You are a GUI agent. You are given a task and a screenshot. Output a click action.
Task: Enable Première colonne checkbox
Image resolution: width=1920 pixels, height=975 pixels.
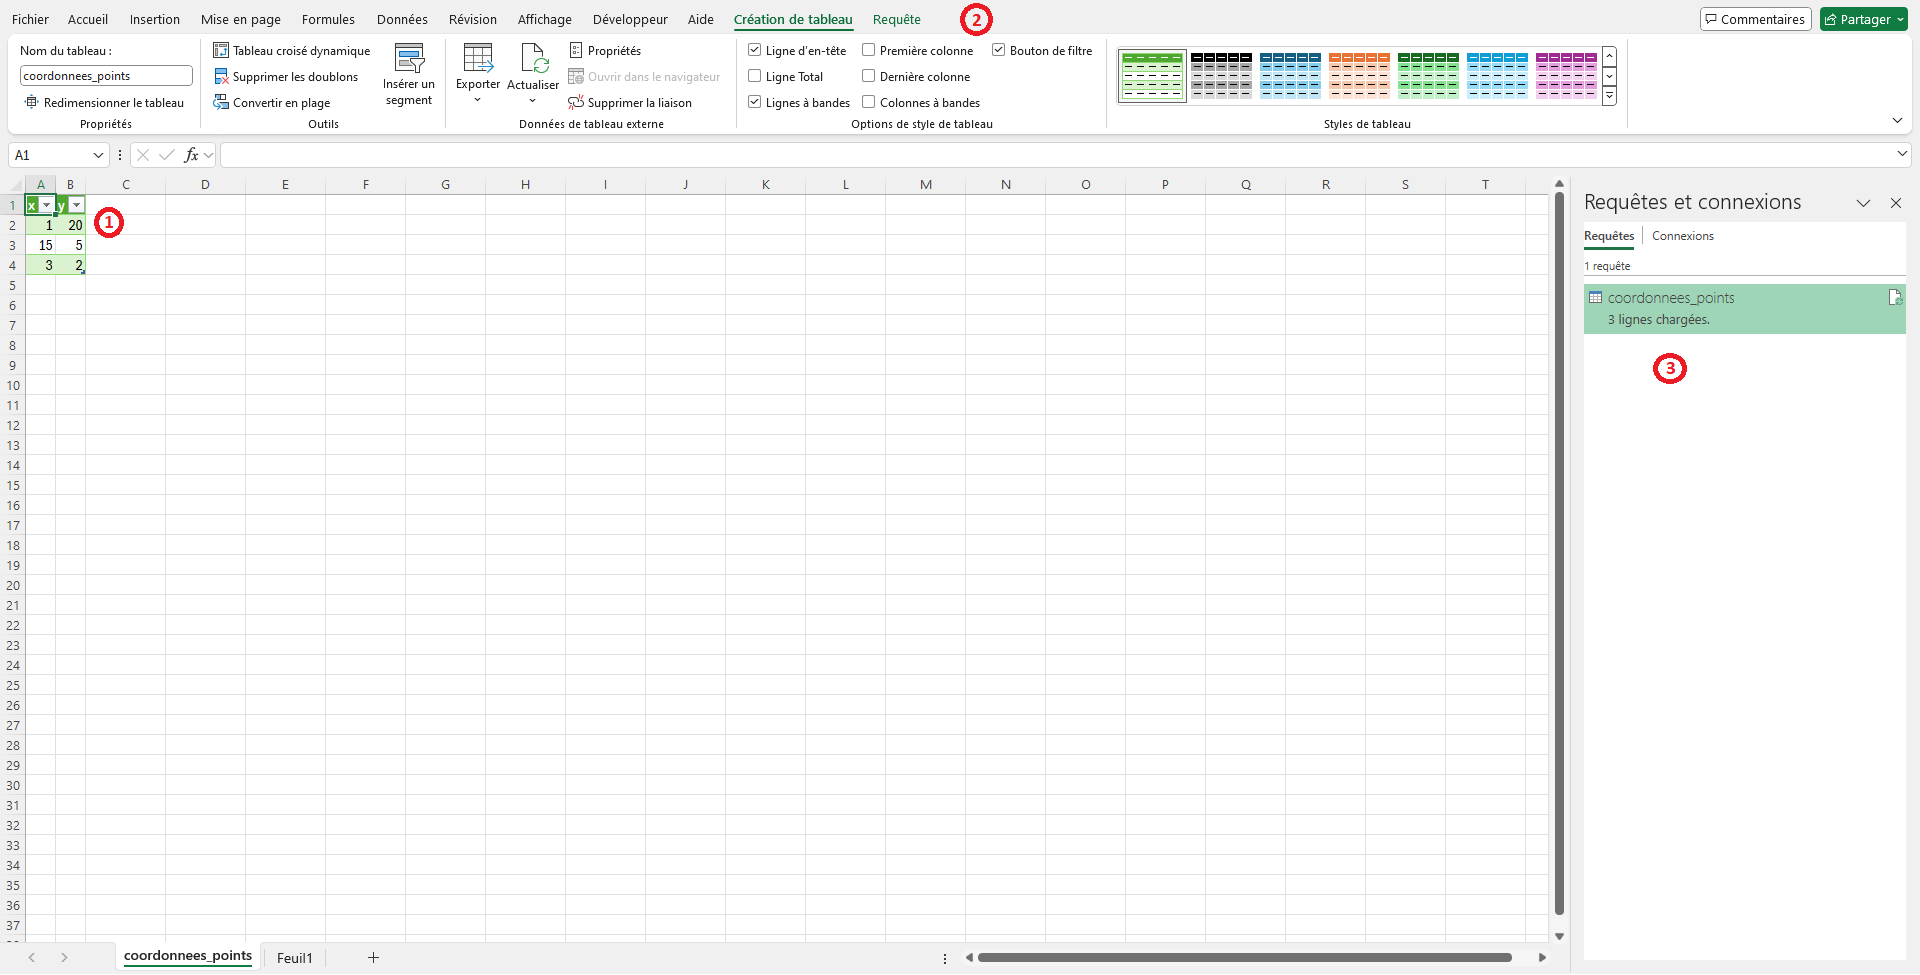[x=869, y=50]
